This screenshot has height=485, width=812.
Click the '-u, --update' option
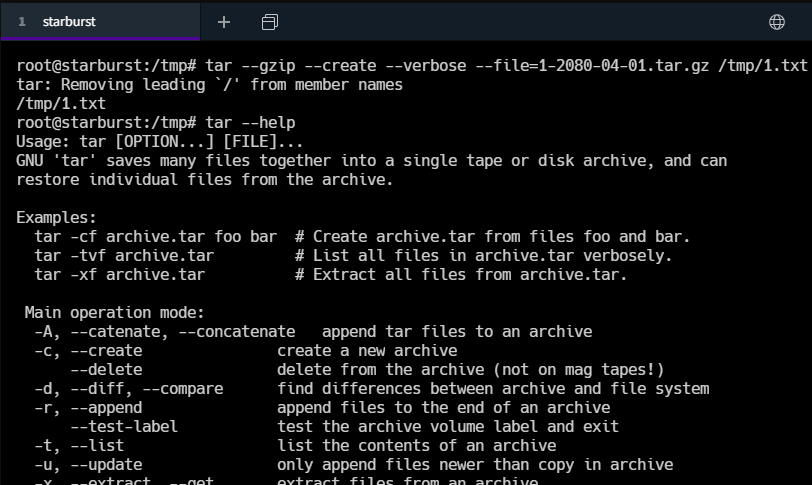(88, 465)
